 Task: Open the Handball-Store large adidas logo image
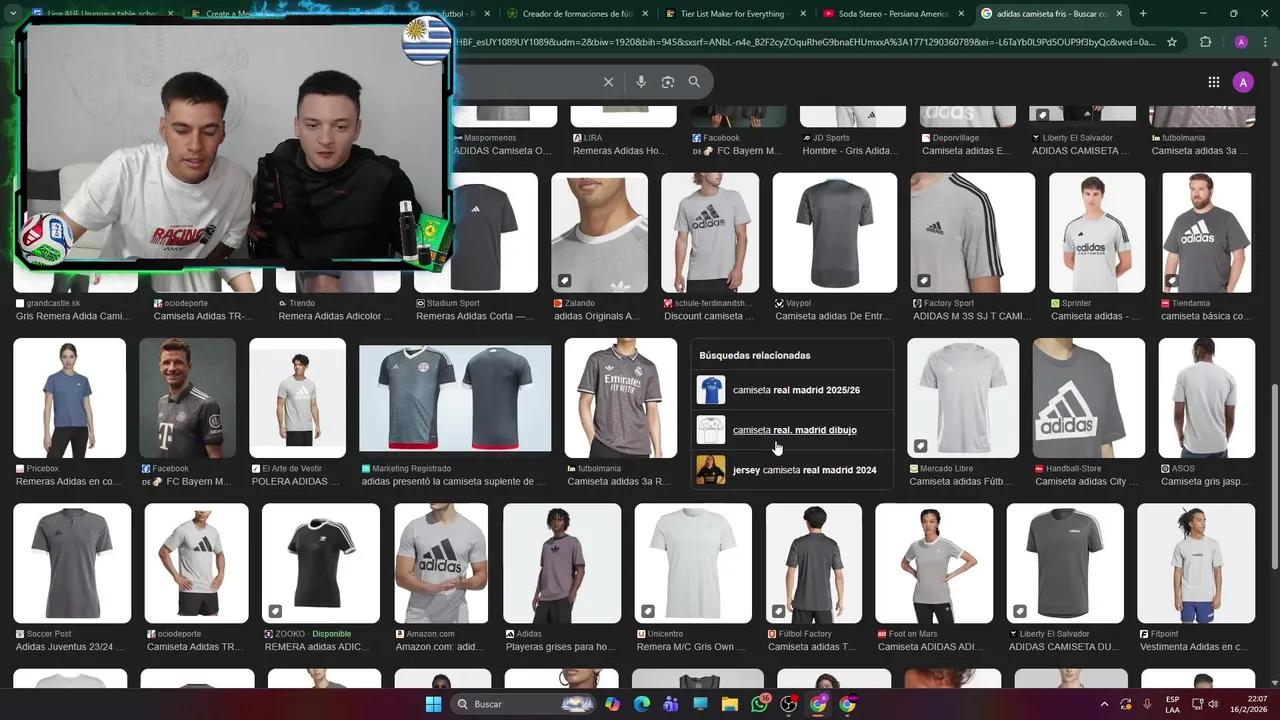pos(1089,398)
